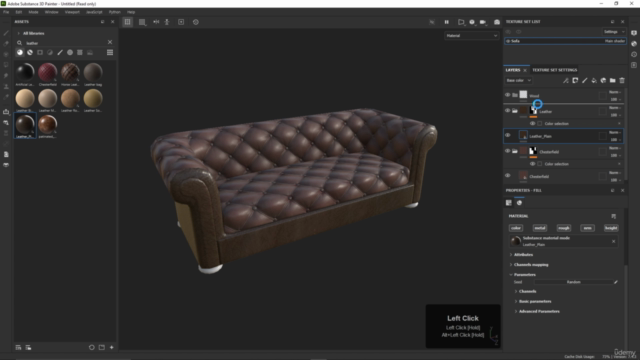Hide the Leather folder layer
The image size is (640, 360).
(508, 111)
